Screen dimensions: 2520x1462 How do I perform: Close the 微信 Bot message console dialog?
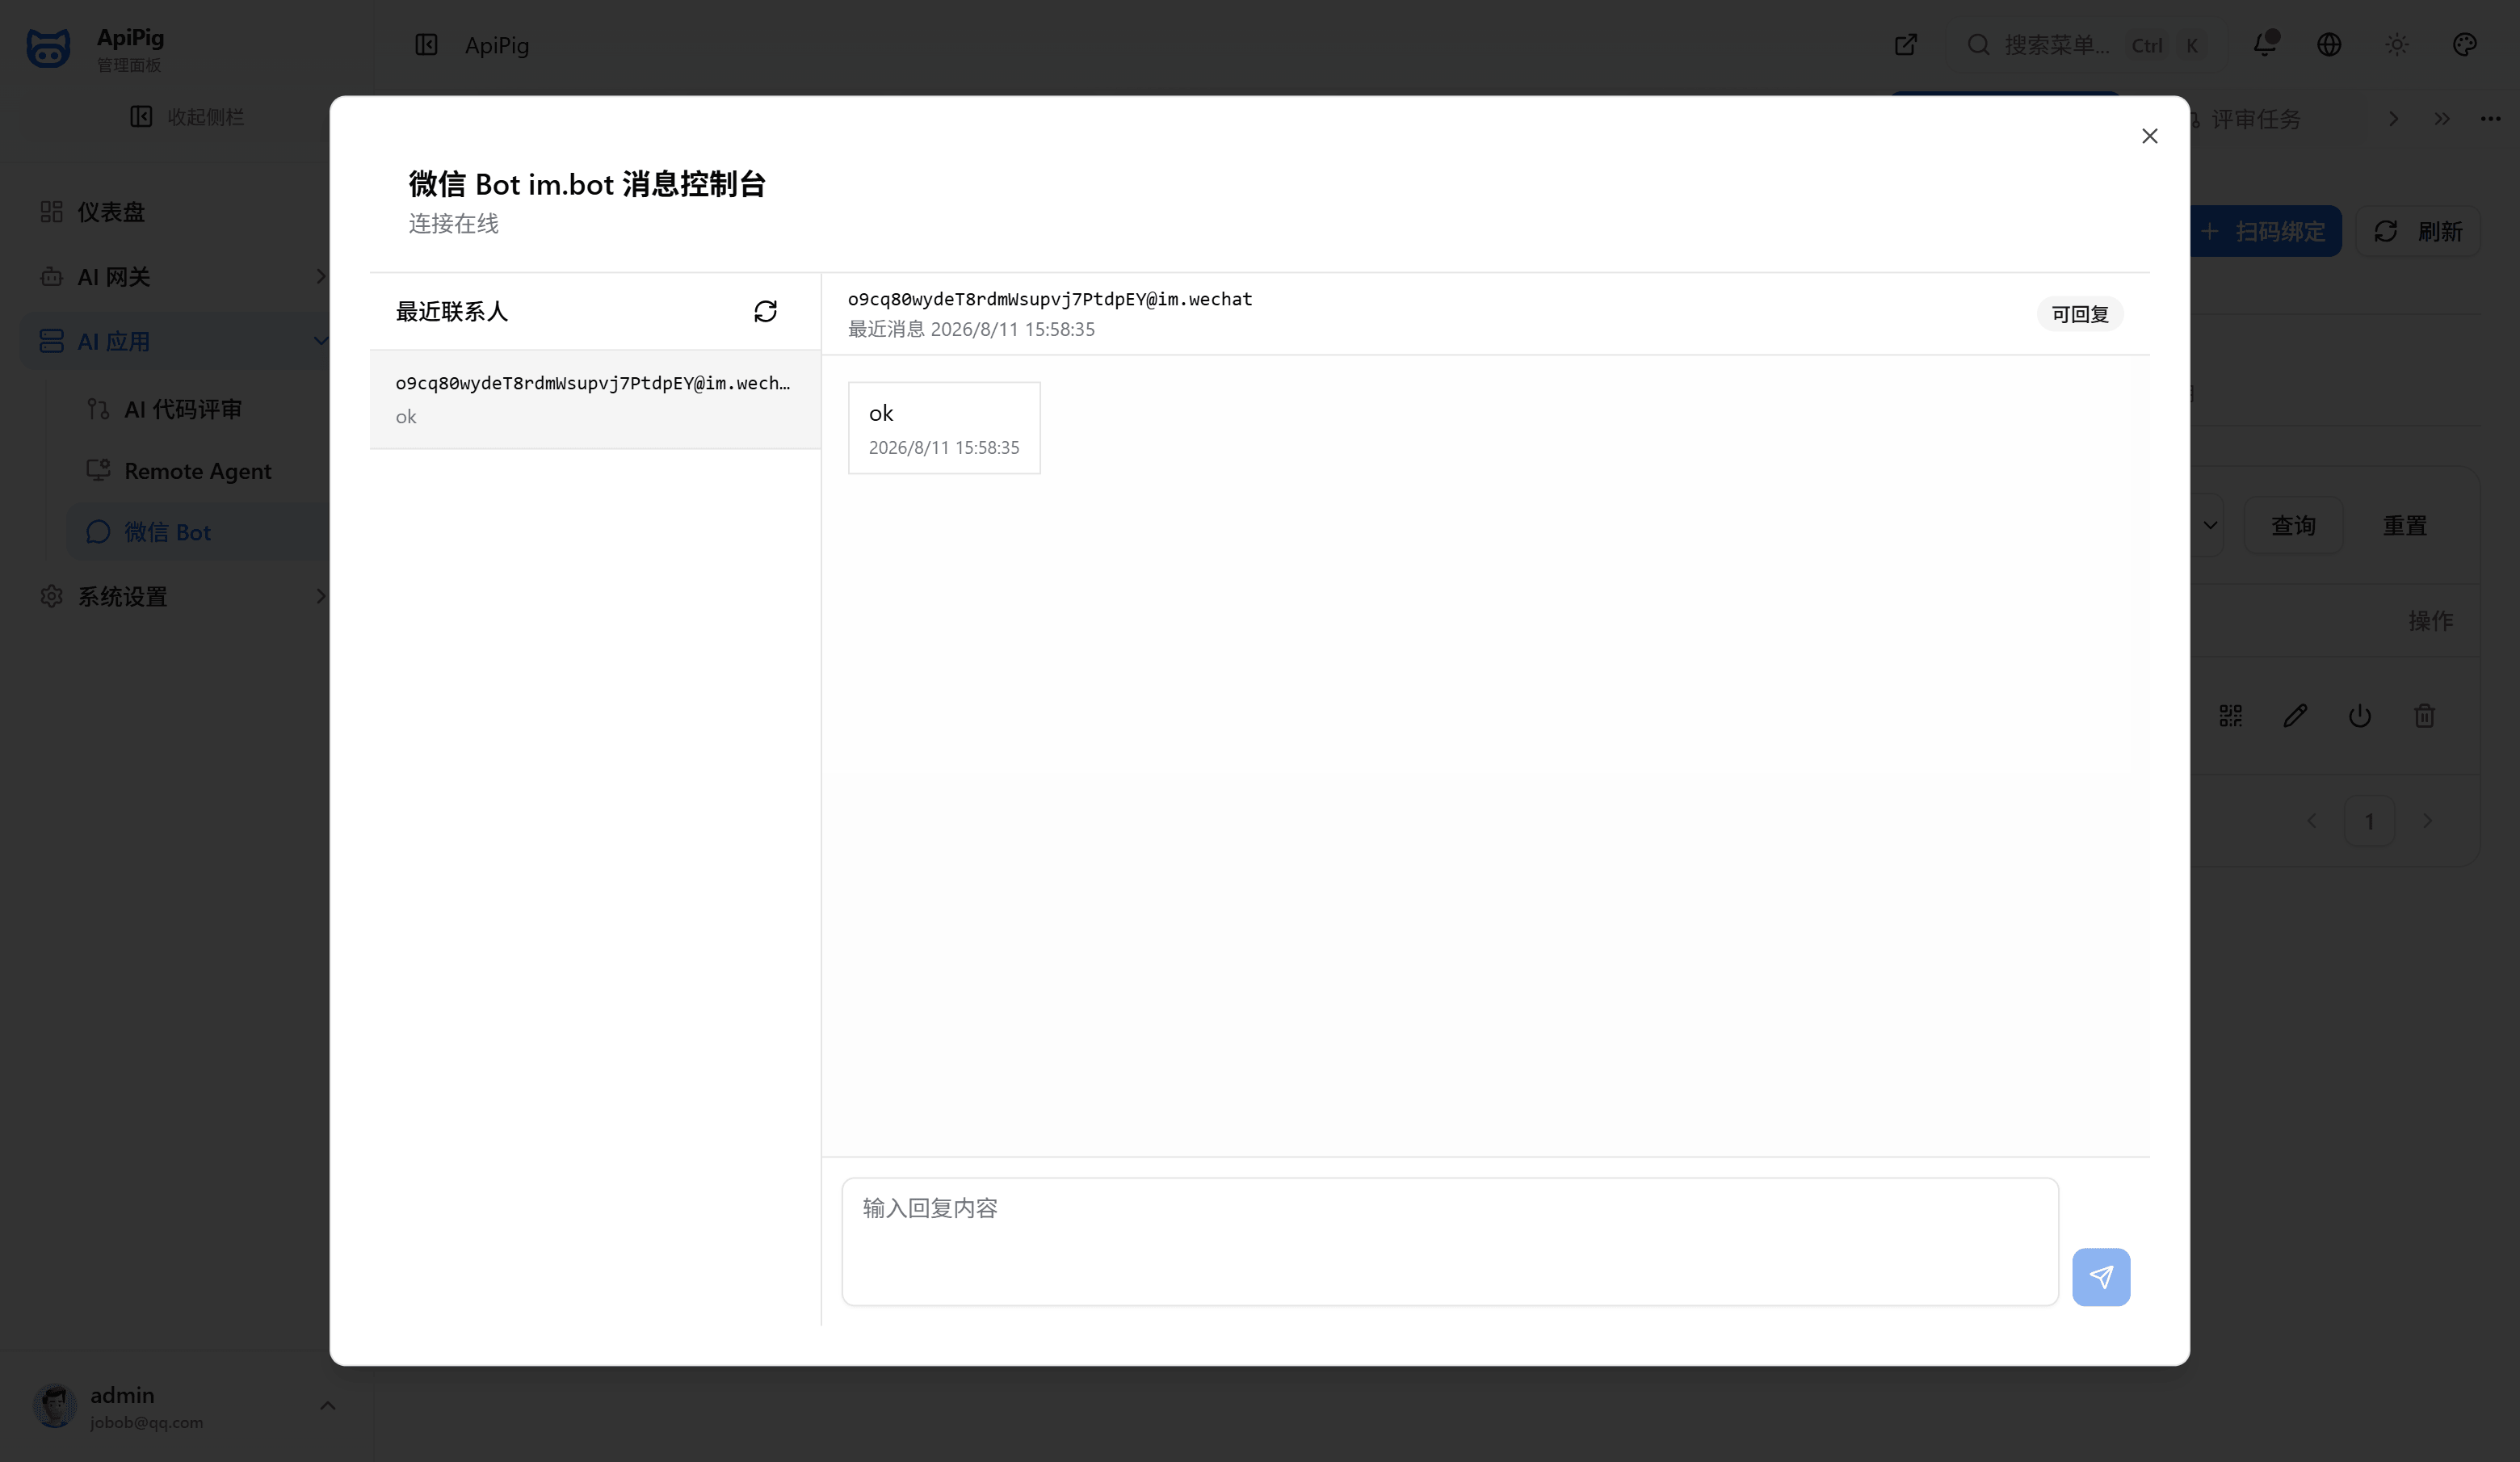(x=2149, y=136)
